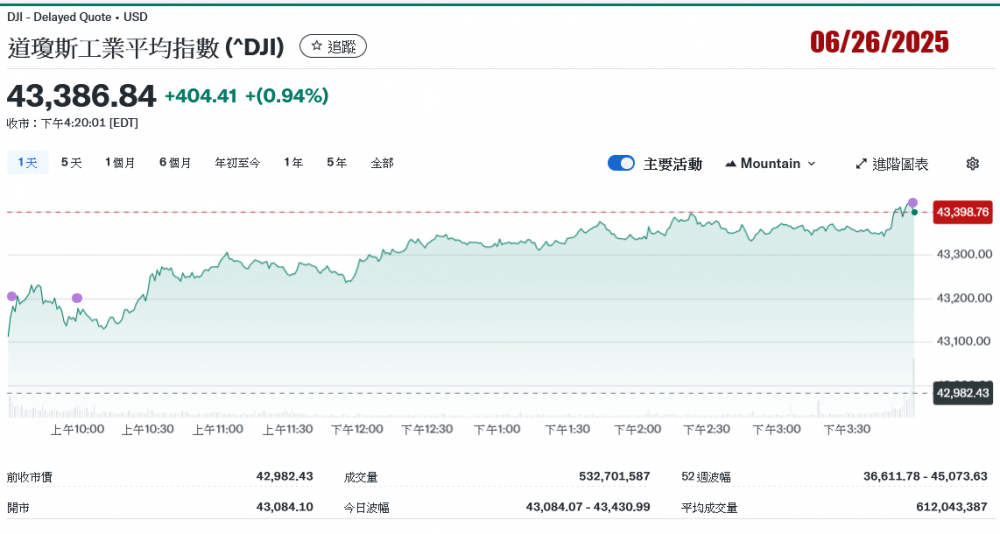Screen dimensions: 1000x534
Task: View the 5年 chart range
Action: pos(337,163)
